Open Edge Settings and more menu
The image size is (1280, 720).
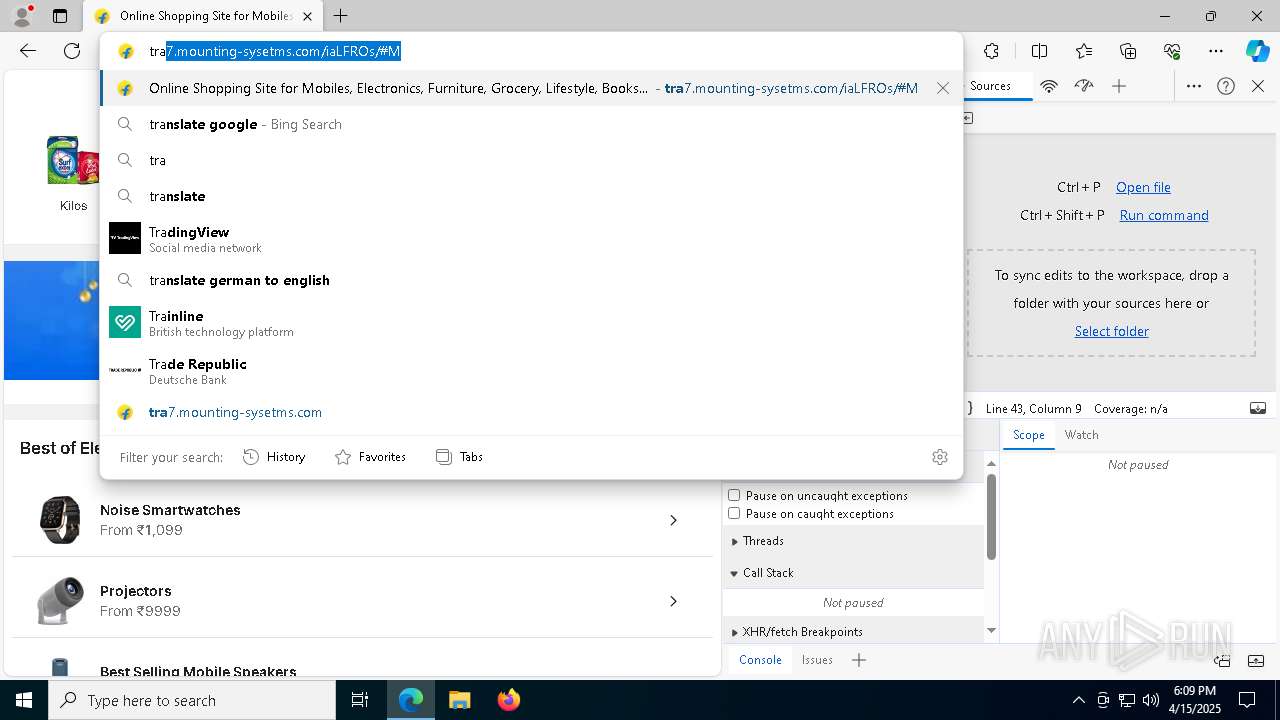coord(1216,51)
